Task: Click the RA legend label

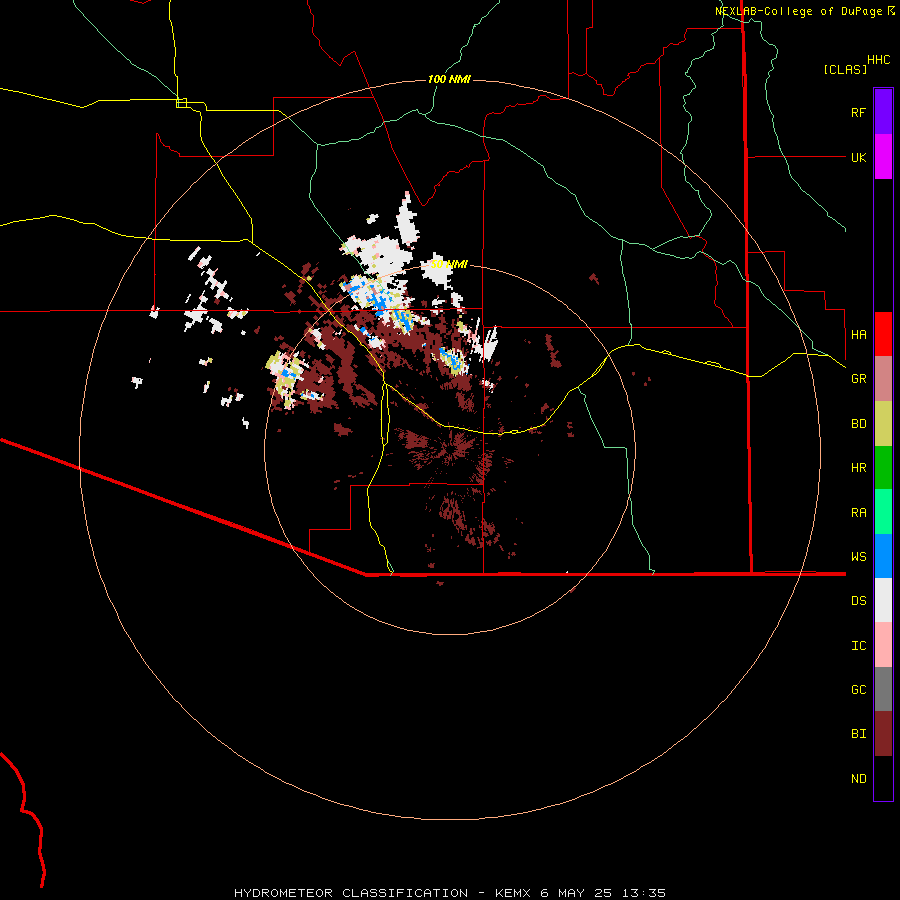Action: [858, 513]
